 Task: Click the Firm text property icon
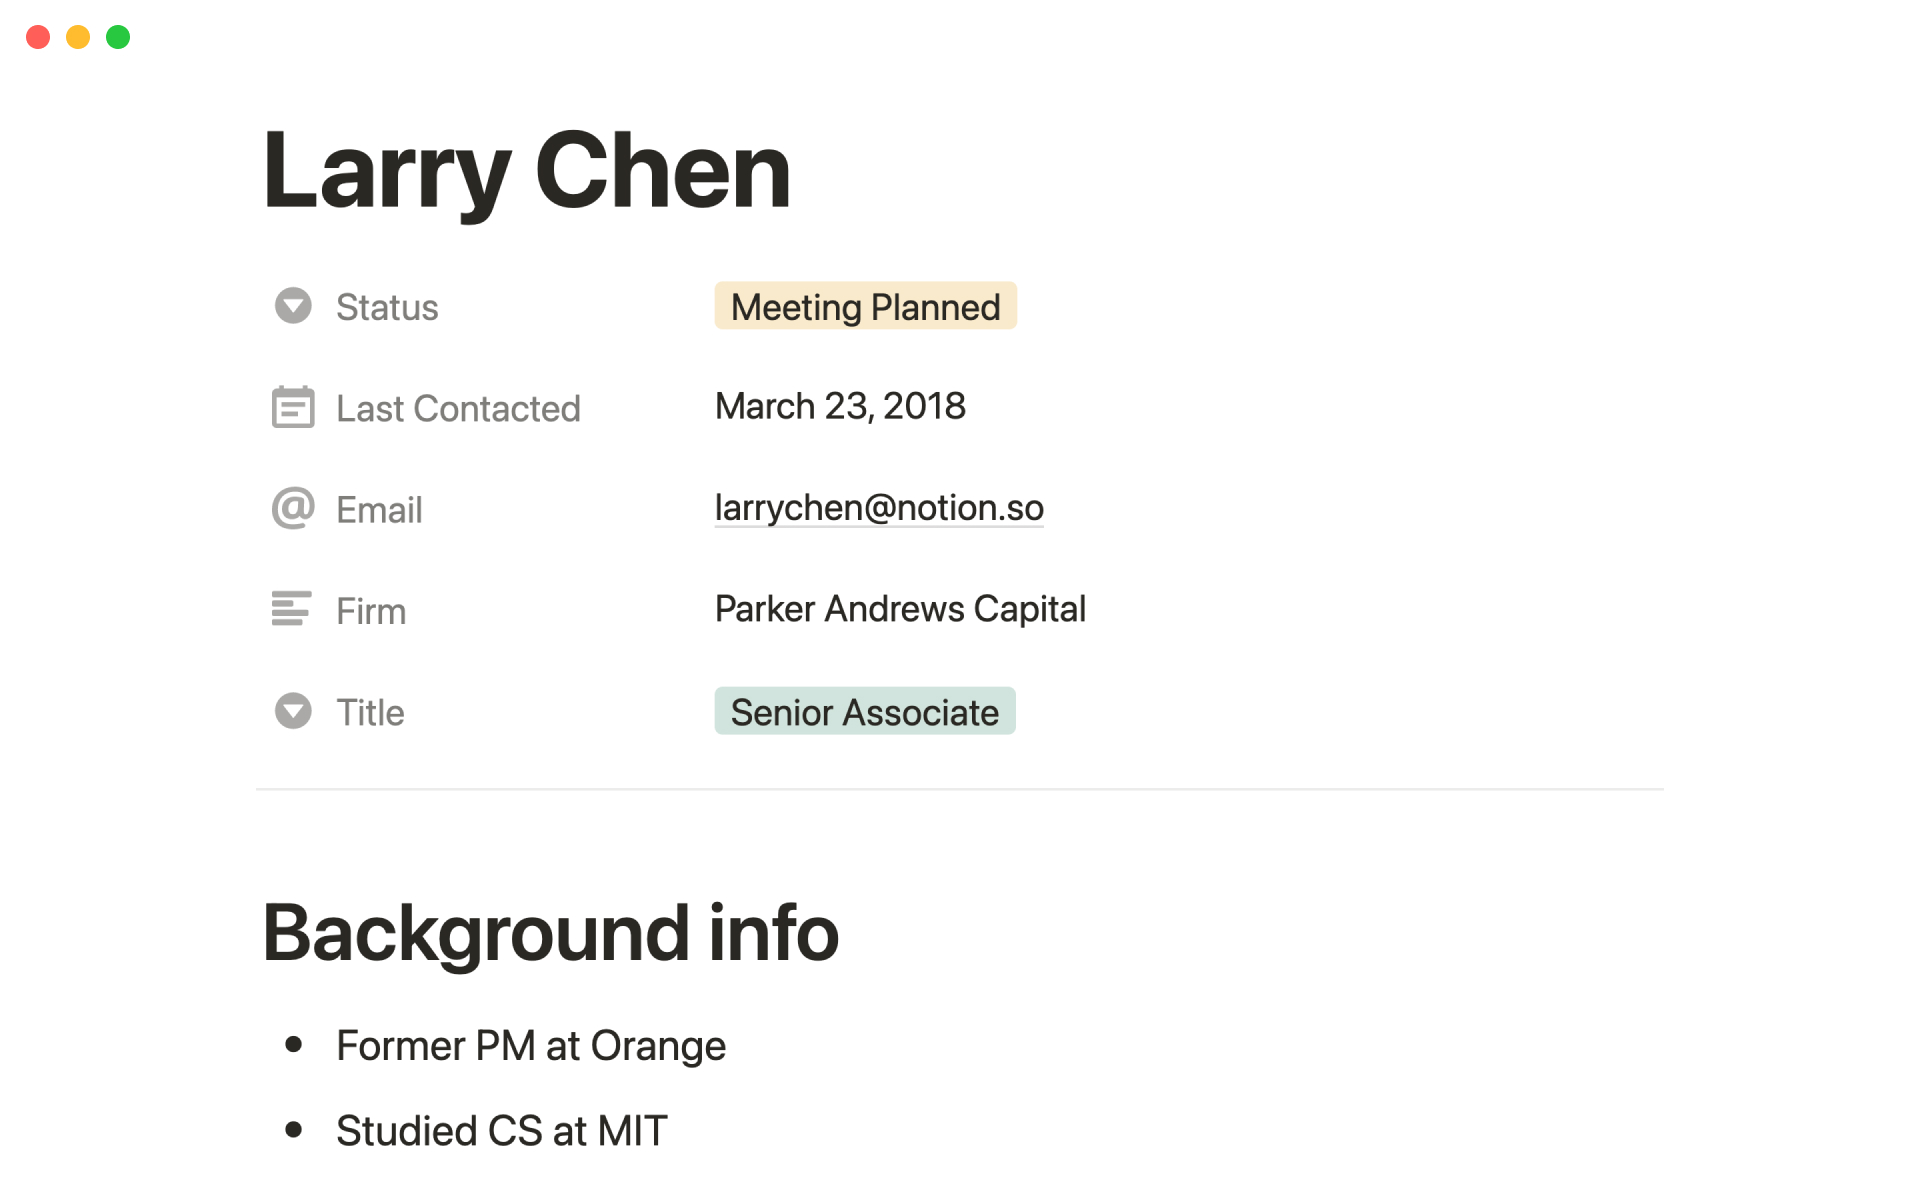[x=291, y=609]
